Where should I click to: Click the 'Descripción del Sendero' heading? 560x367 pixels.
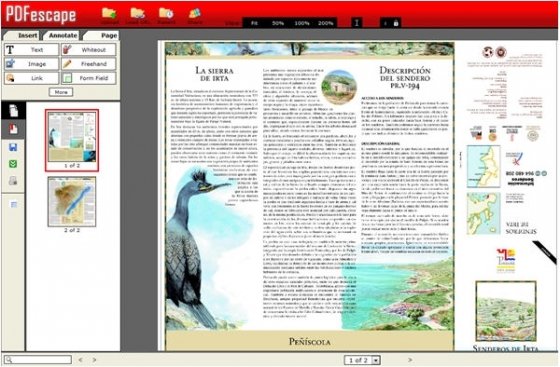pos(405,77)
